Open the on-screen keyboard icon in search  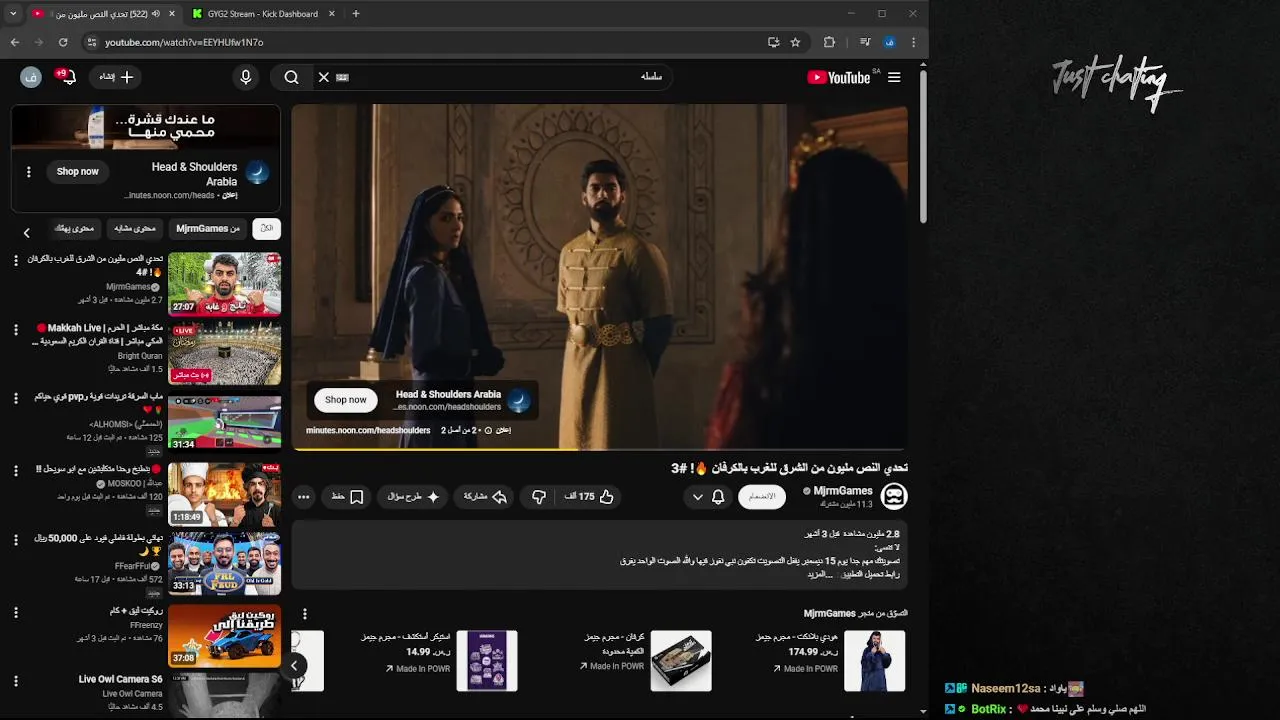[342, 77]
